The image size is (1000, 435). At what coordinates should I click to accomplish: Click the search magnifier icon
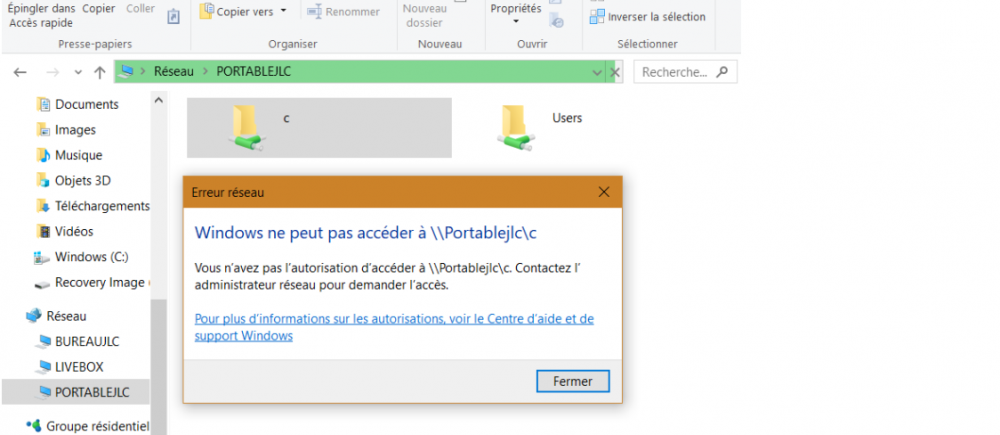click(722, 72)
